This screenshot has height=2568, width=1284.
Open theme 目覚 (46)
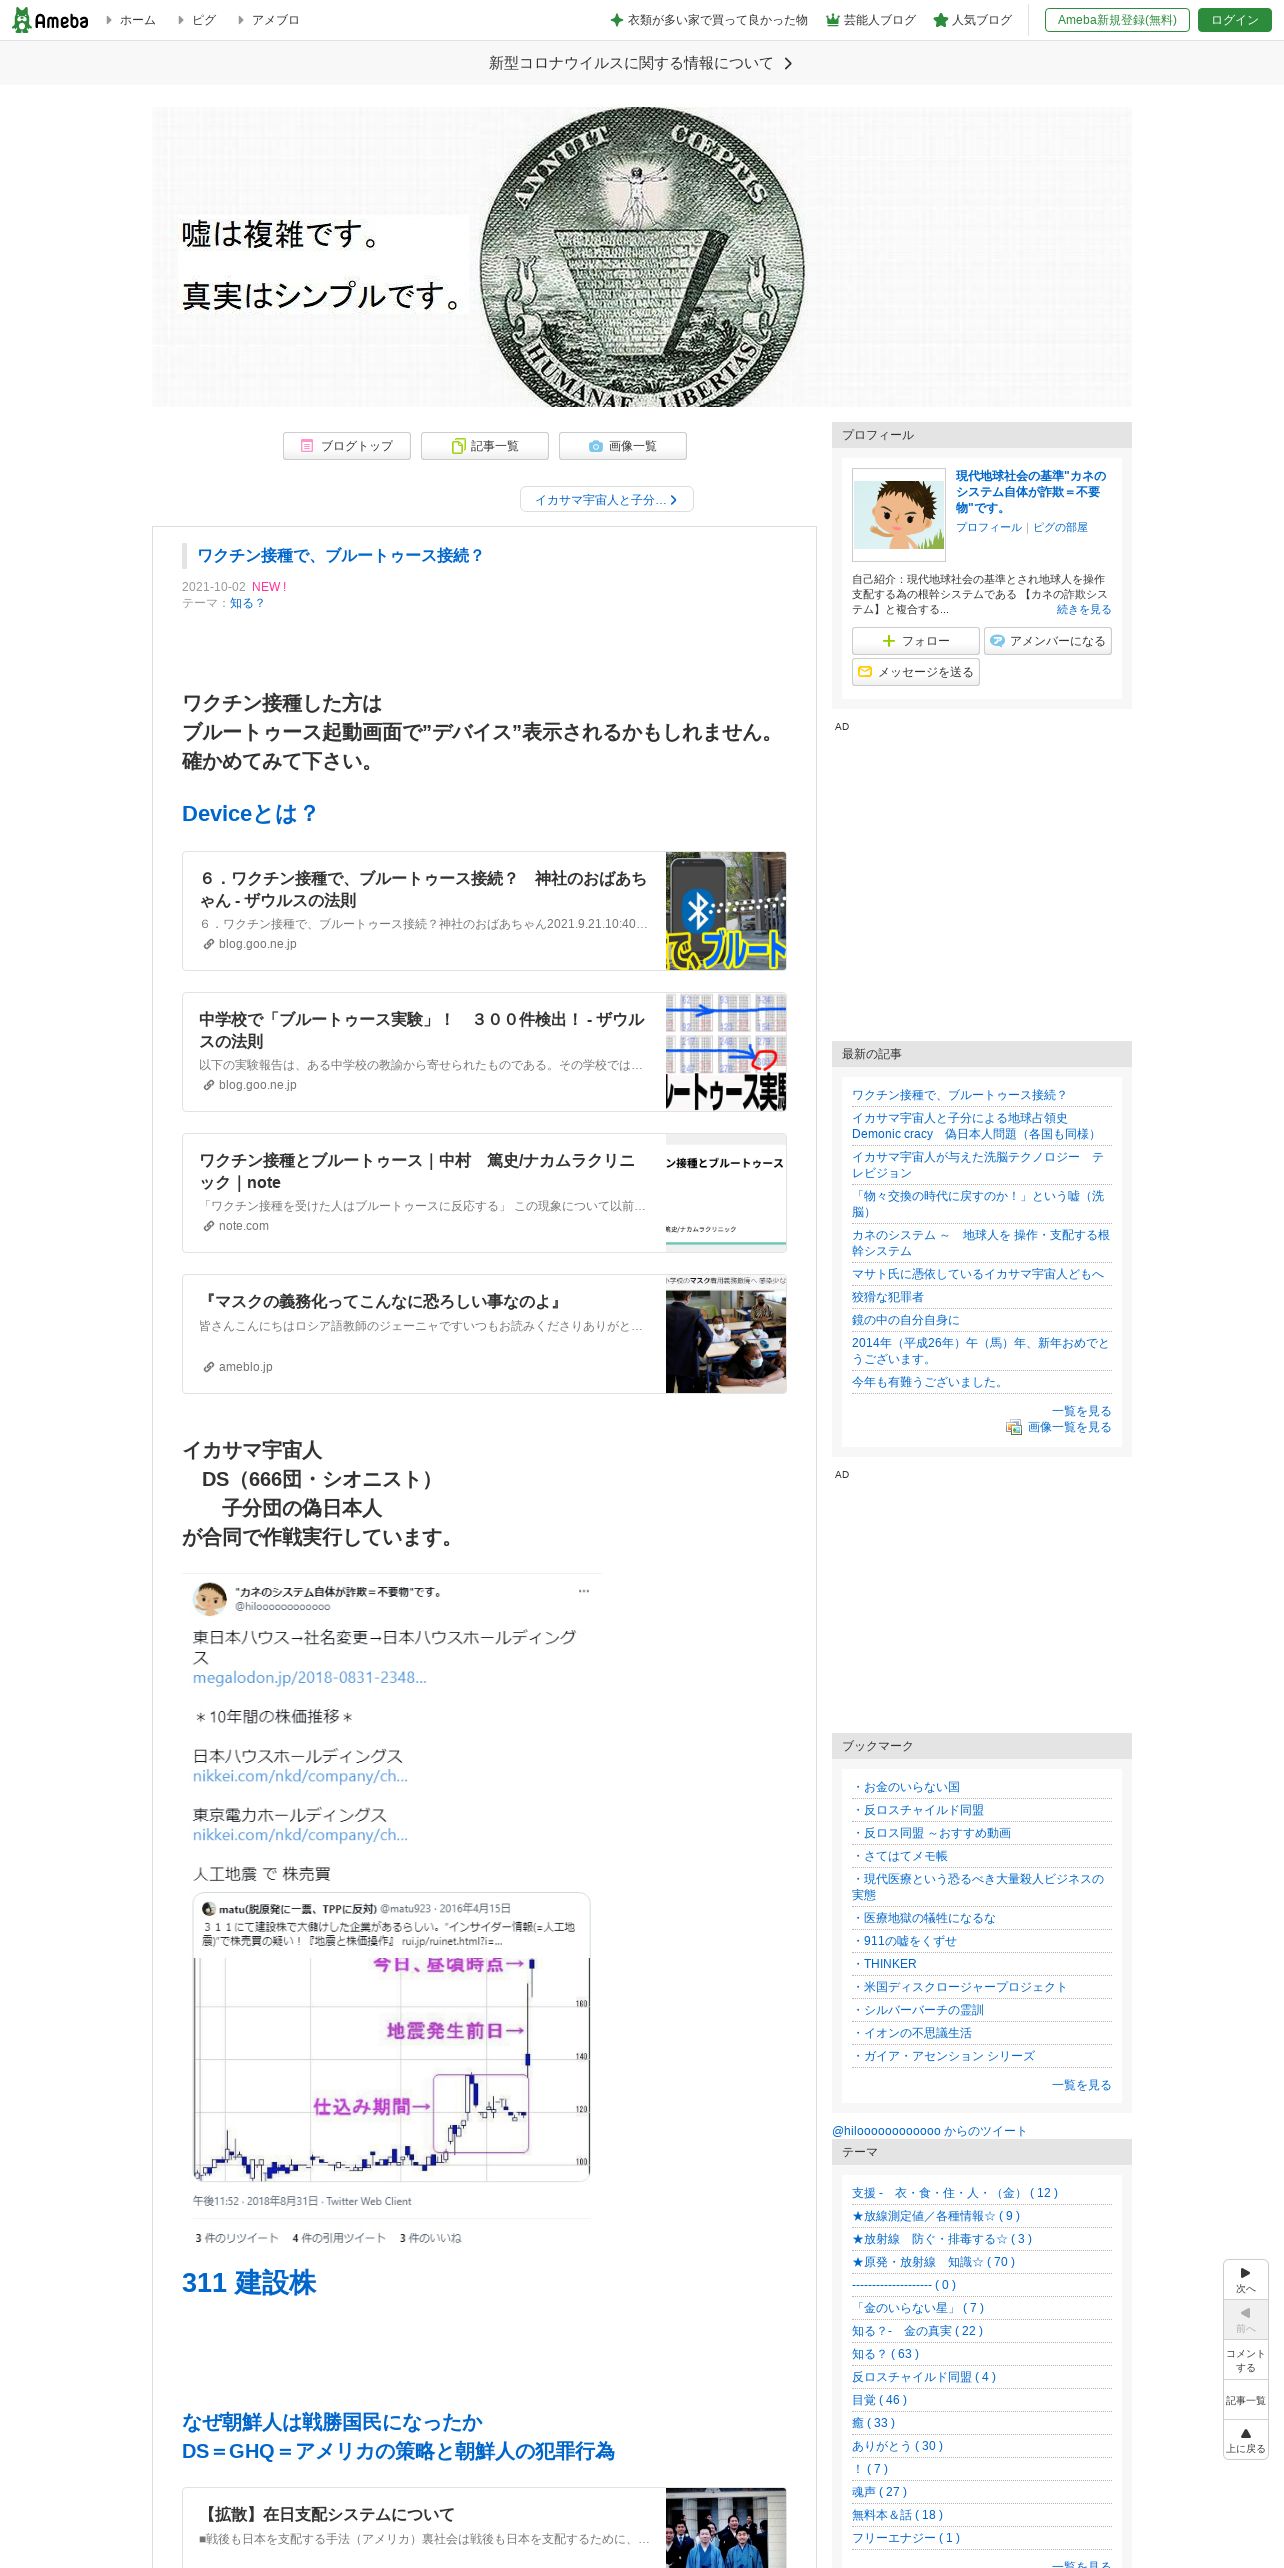[880, 2400]
